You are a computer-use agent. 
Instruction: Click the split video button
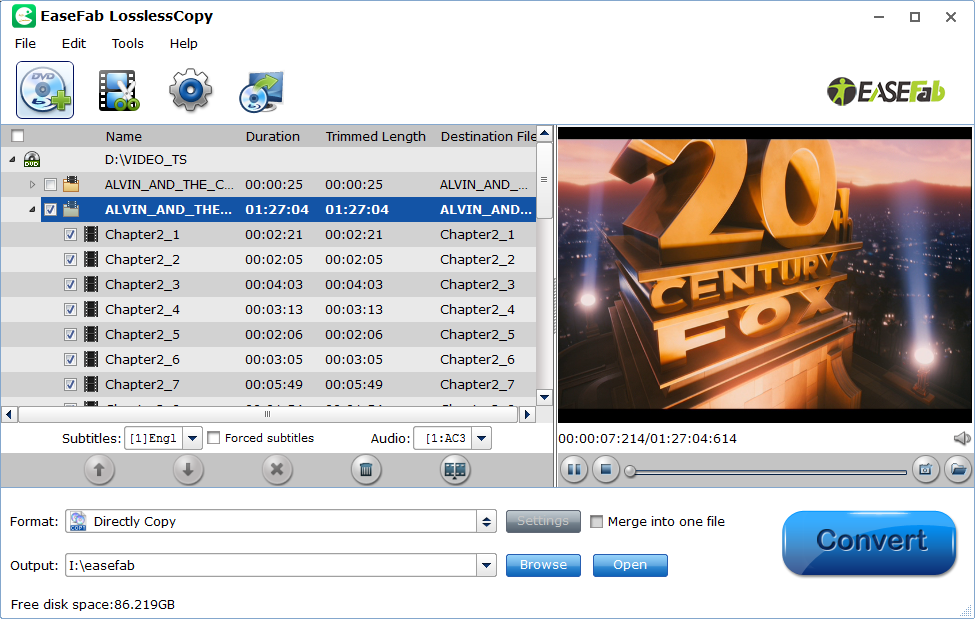coord(455,470)
